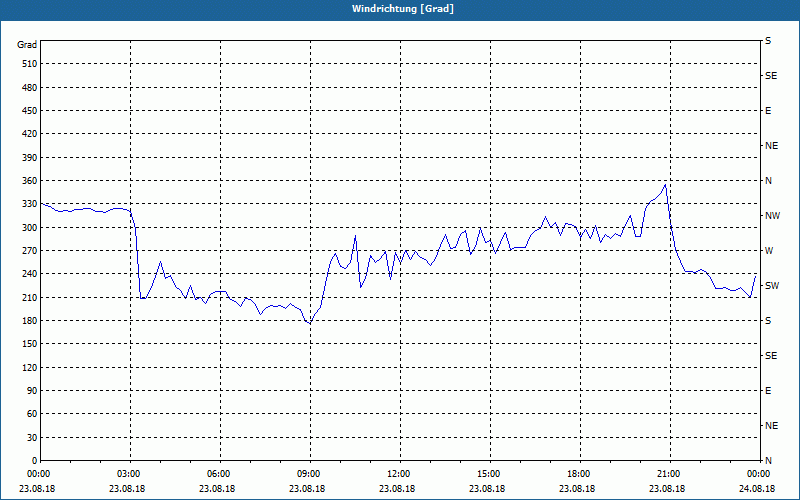This screenshot has width=800, height=500.
Task: Click the 150 degree axis label
Action: coord(30,343)
